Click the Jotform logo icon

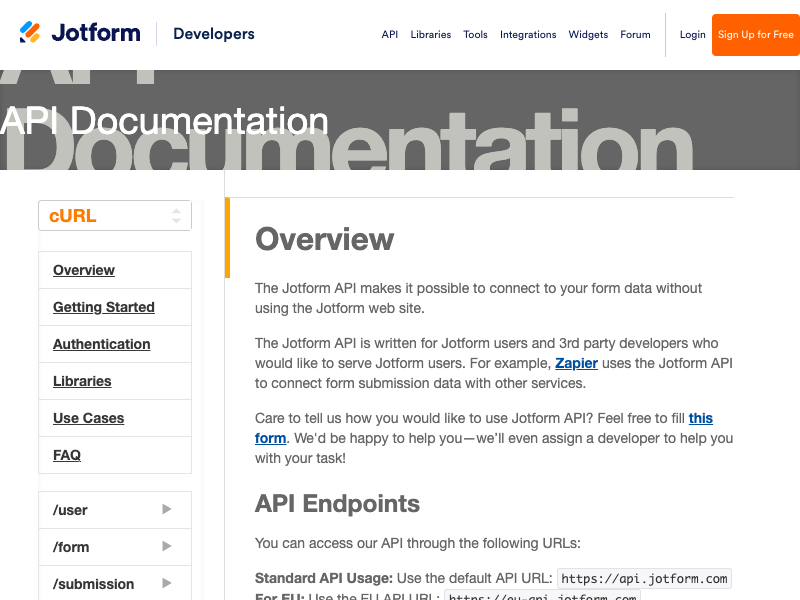30,33
